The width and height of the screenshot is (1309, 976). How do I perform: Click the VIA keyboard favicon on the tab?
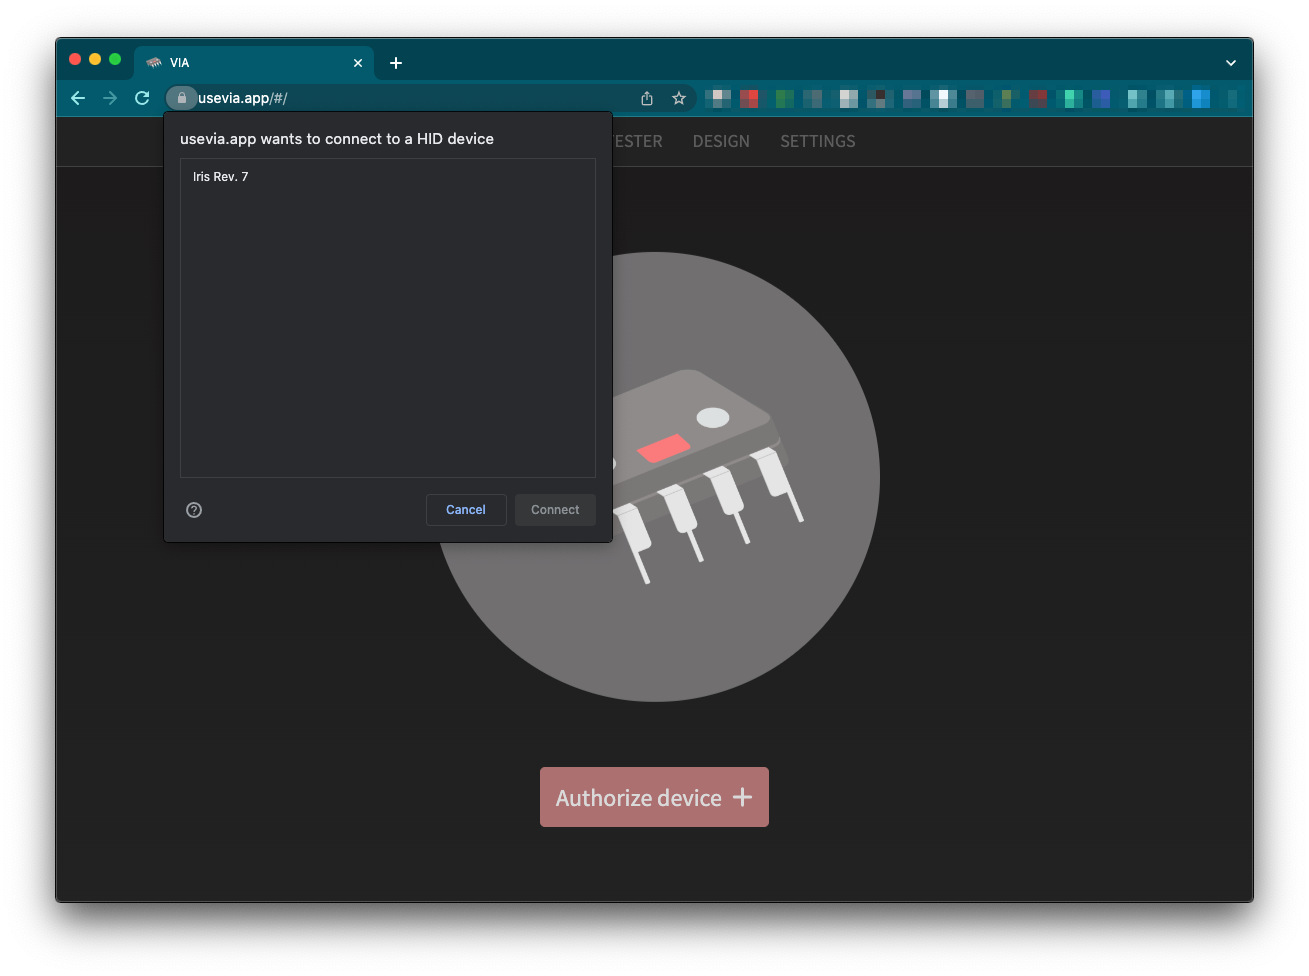click(154, 62)
